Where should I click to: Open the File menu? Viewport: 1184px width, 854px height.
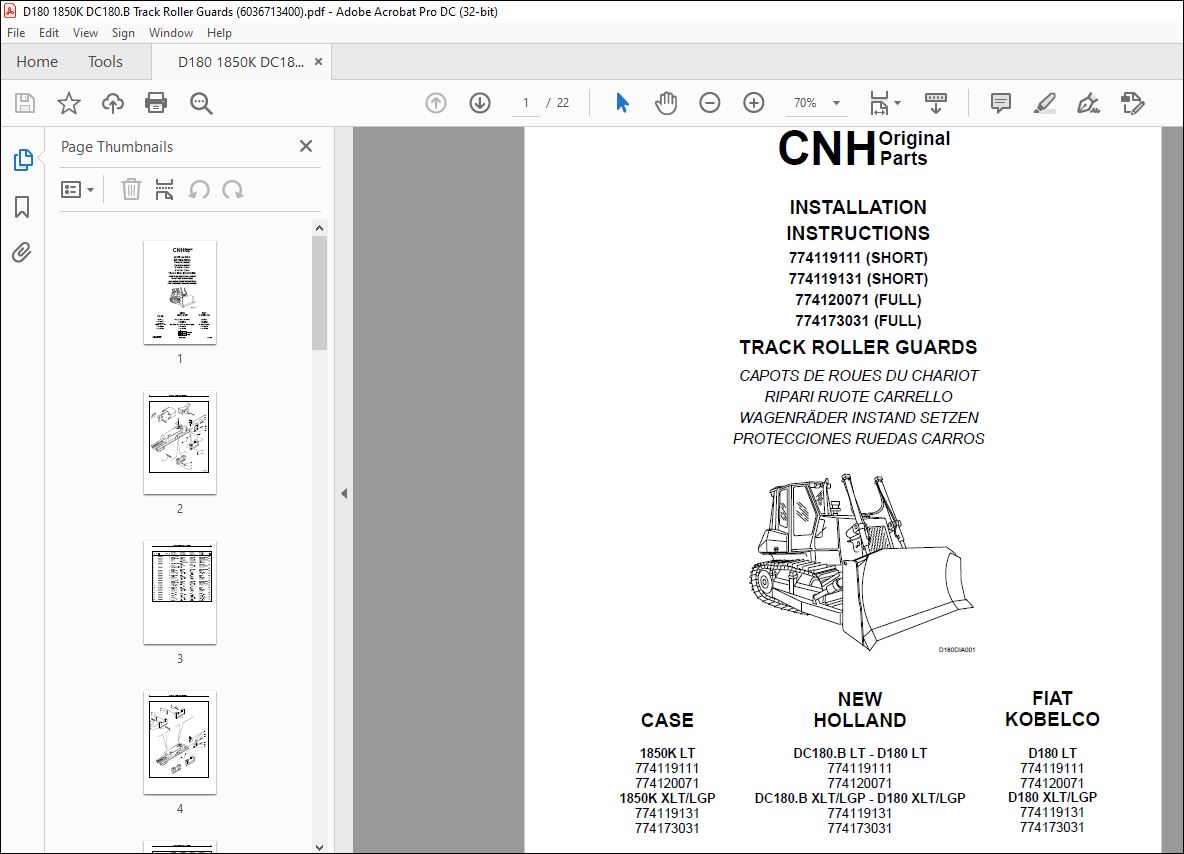pyautogui.click(x=16, y=32)
